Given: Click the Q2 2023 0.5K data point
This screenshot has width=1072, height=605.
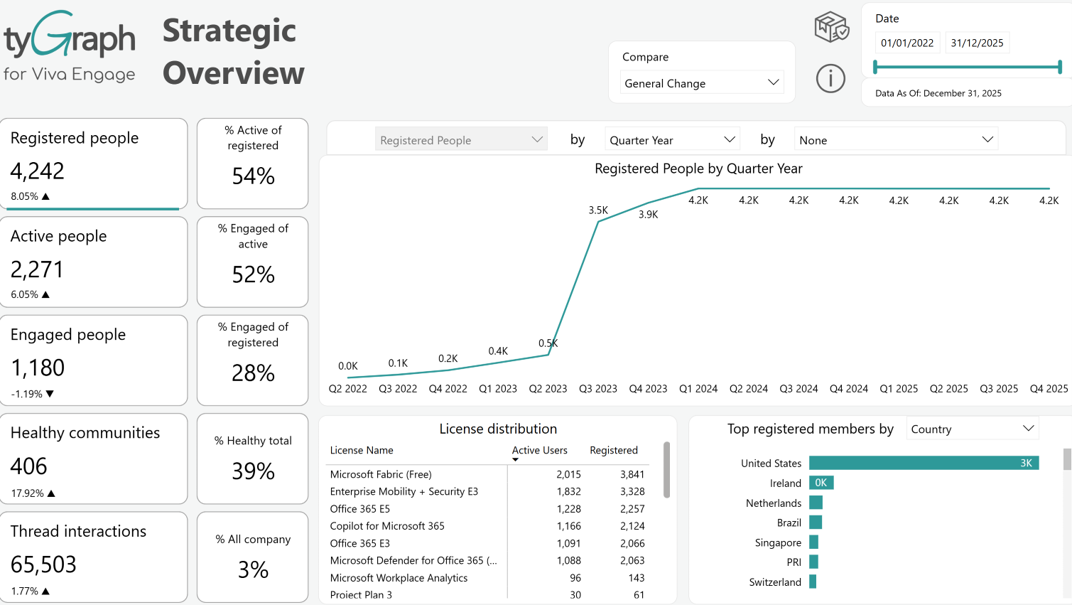Looking at the screenshot, I should click(548, 354).
